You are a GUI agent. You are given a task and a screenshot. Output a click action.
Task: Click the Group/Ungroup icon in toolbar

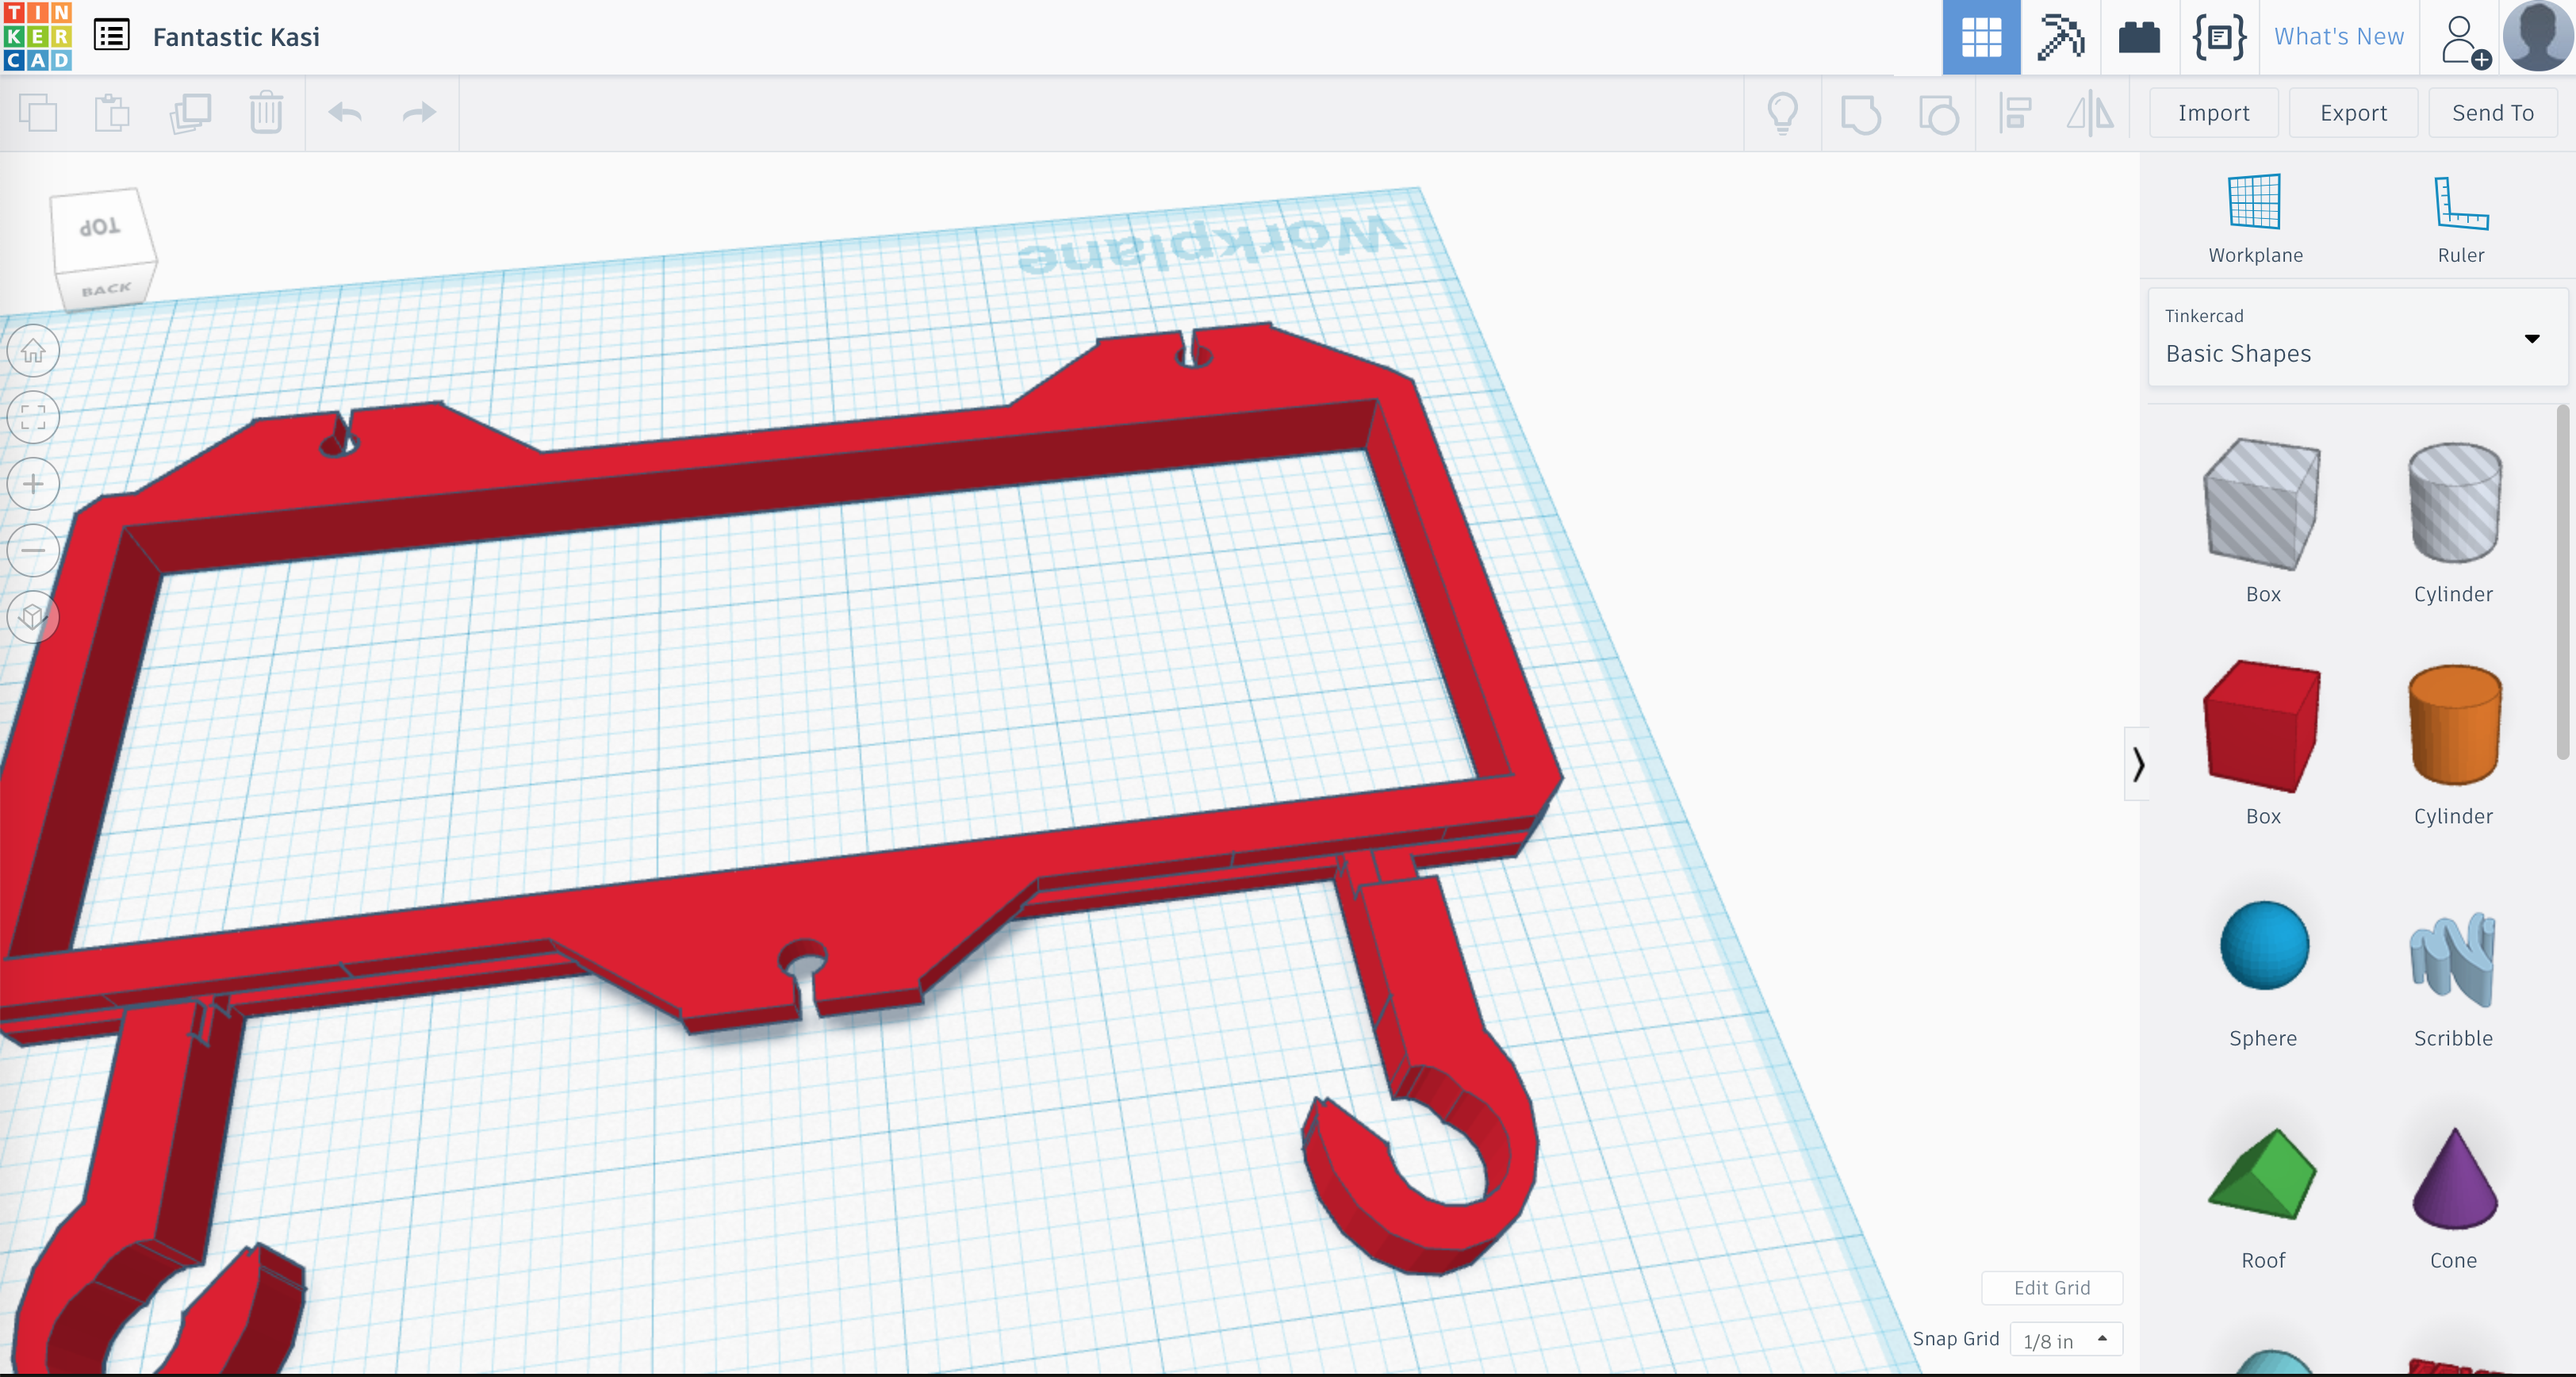pyautogui.click(x=1862, y=111)
